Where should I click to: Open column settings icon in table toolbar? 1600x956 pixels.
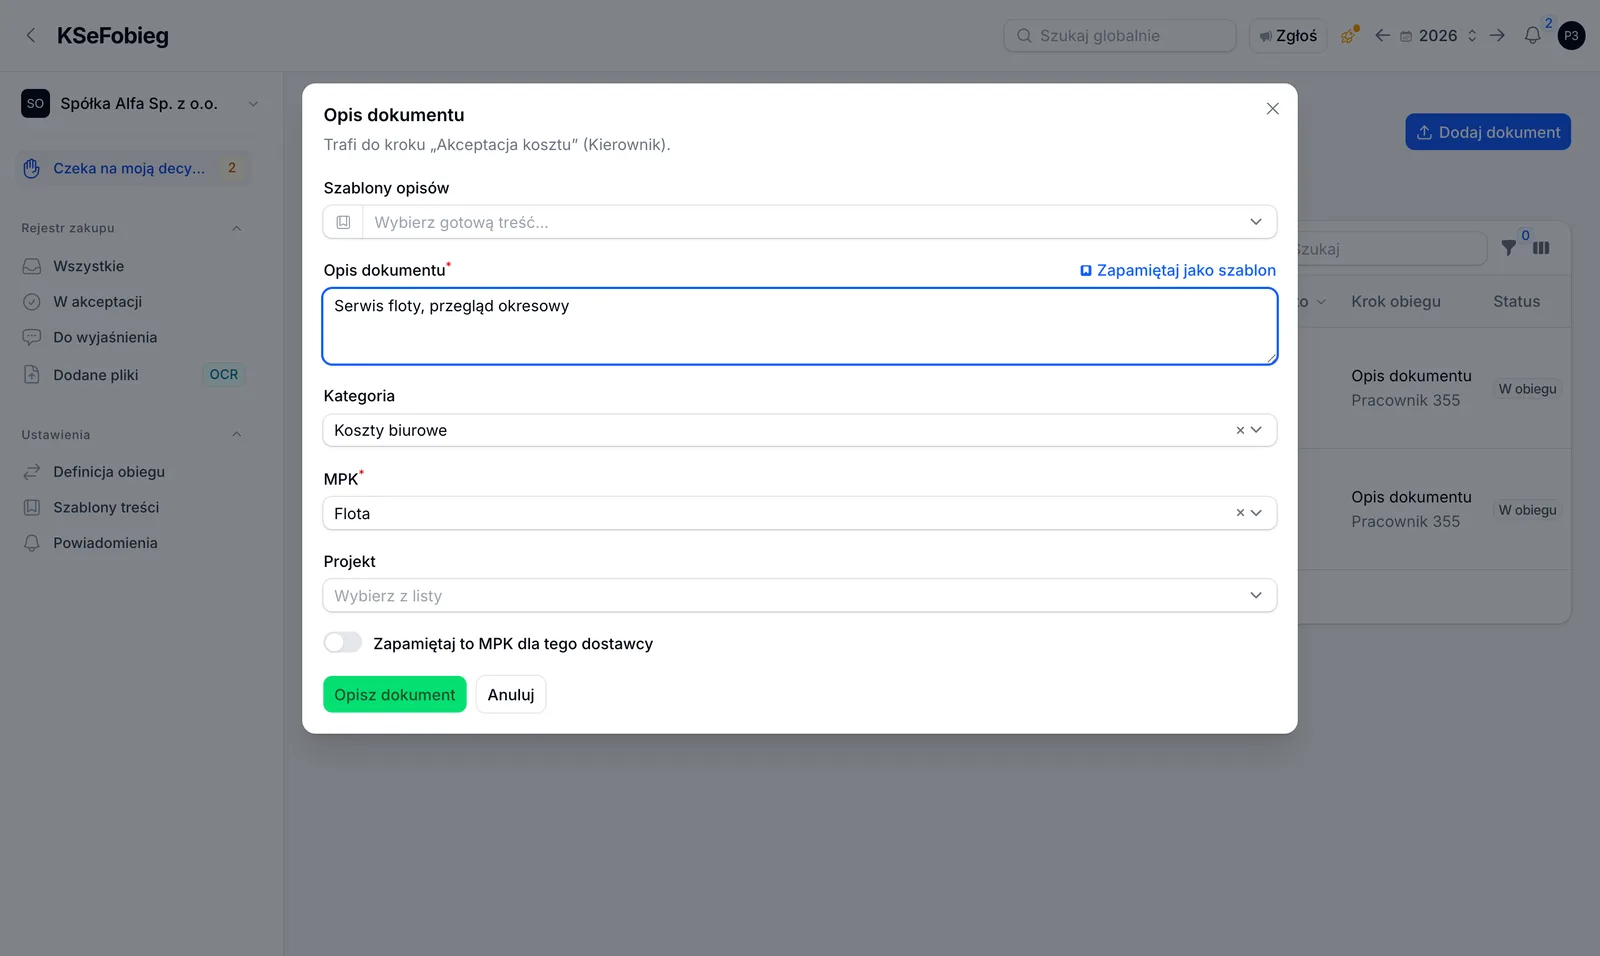1541,248
